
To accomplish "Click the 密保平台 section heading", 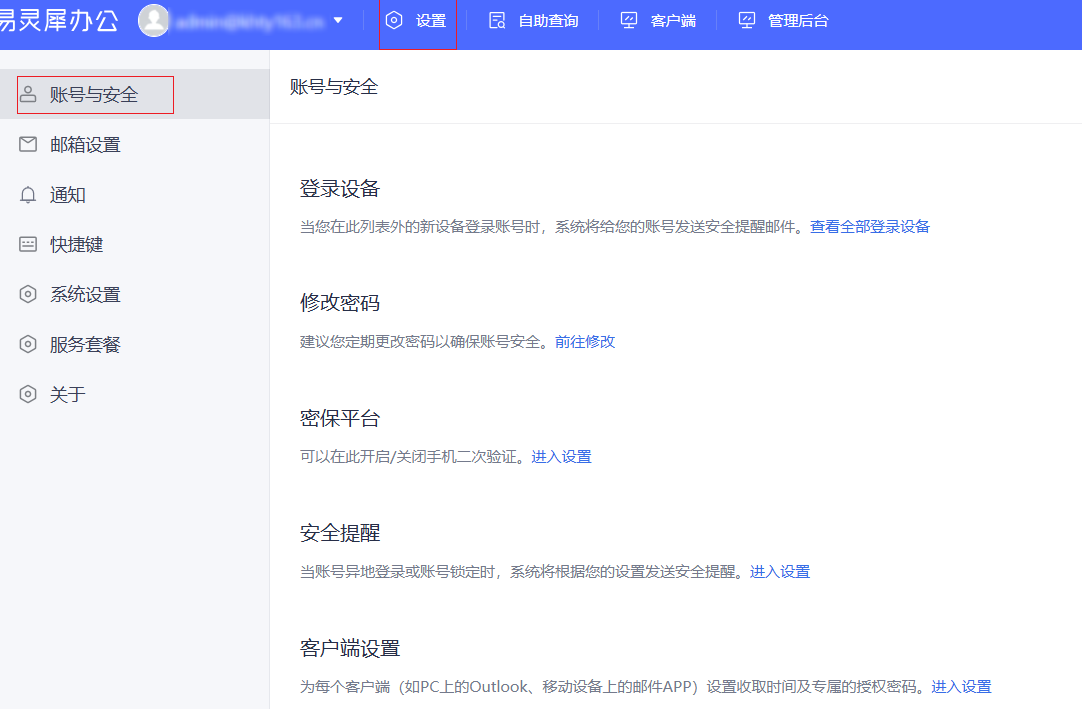I will [340, 418].
